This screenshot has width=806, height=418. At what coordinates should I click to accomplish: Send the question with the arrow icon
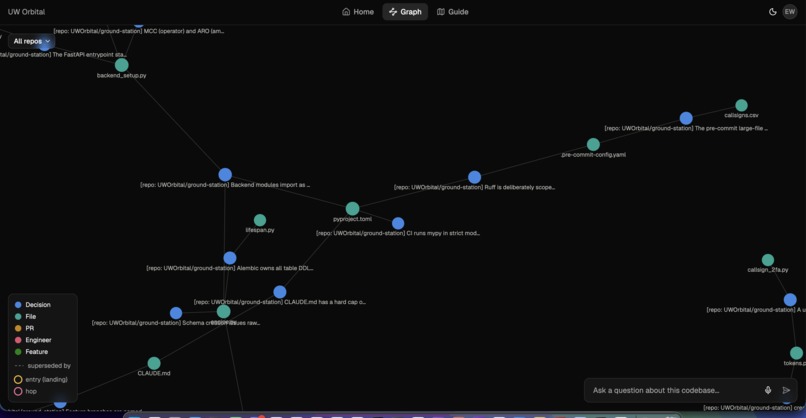pyautogui.click(x=786, y=390)
